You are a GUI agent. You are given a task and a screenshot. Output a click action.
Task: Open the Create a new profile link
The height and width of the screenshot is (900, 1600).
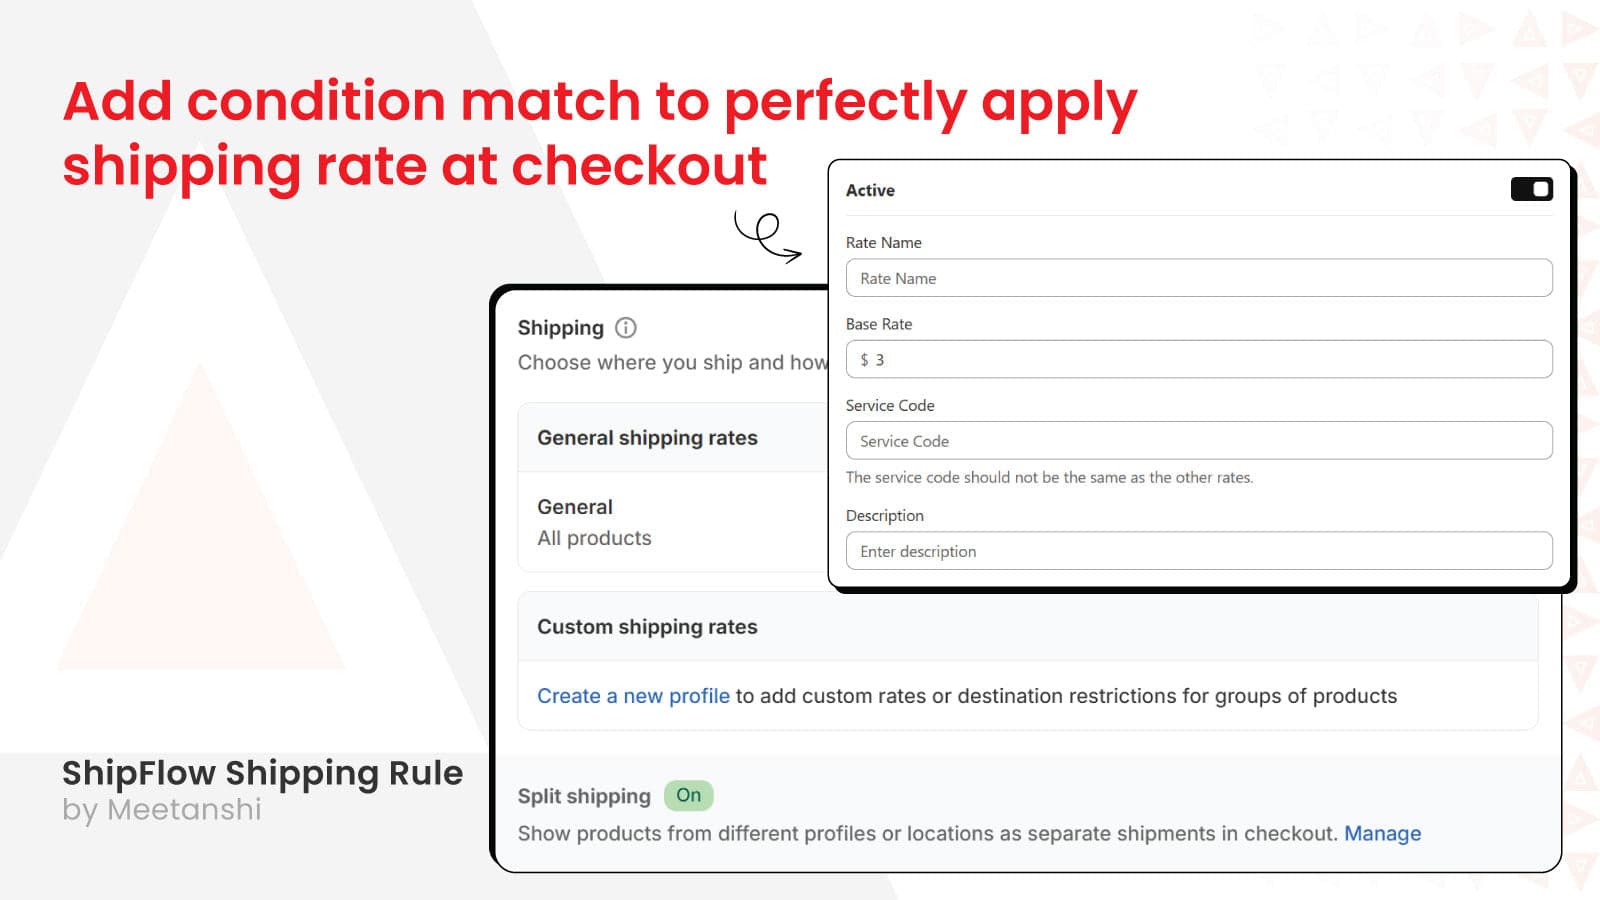[633, 696]
